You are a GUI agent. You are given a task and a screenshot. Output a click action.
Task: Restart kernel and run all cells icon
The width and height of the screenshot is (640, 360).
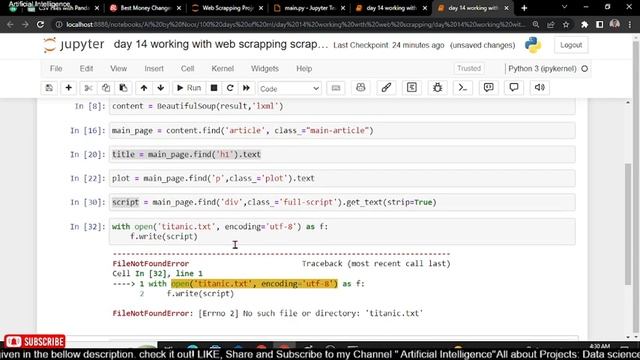pyautogui.click(x=246, y=88)
